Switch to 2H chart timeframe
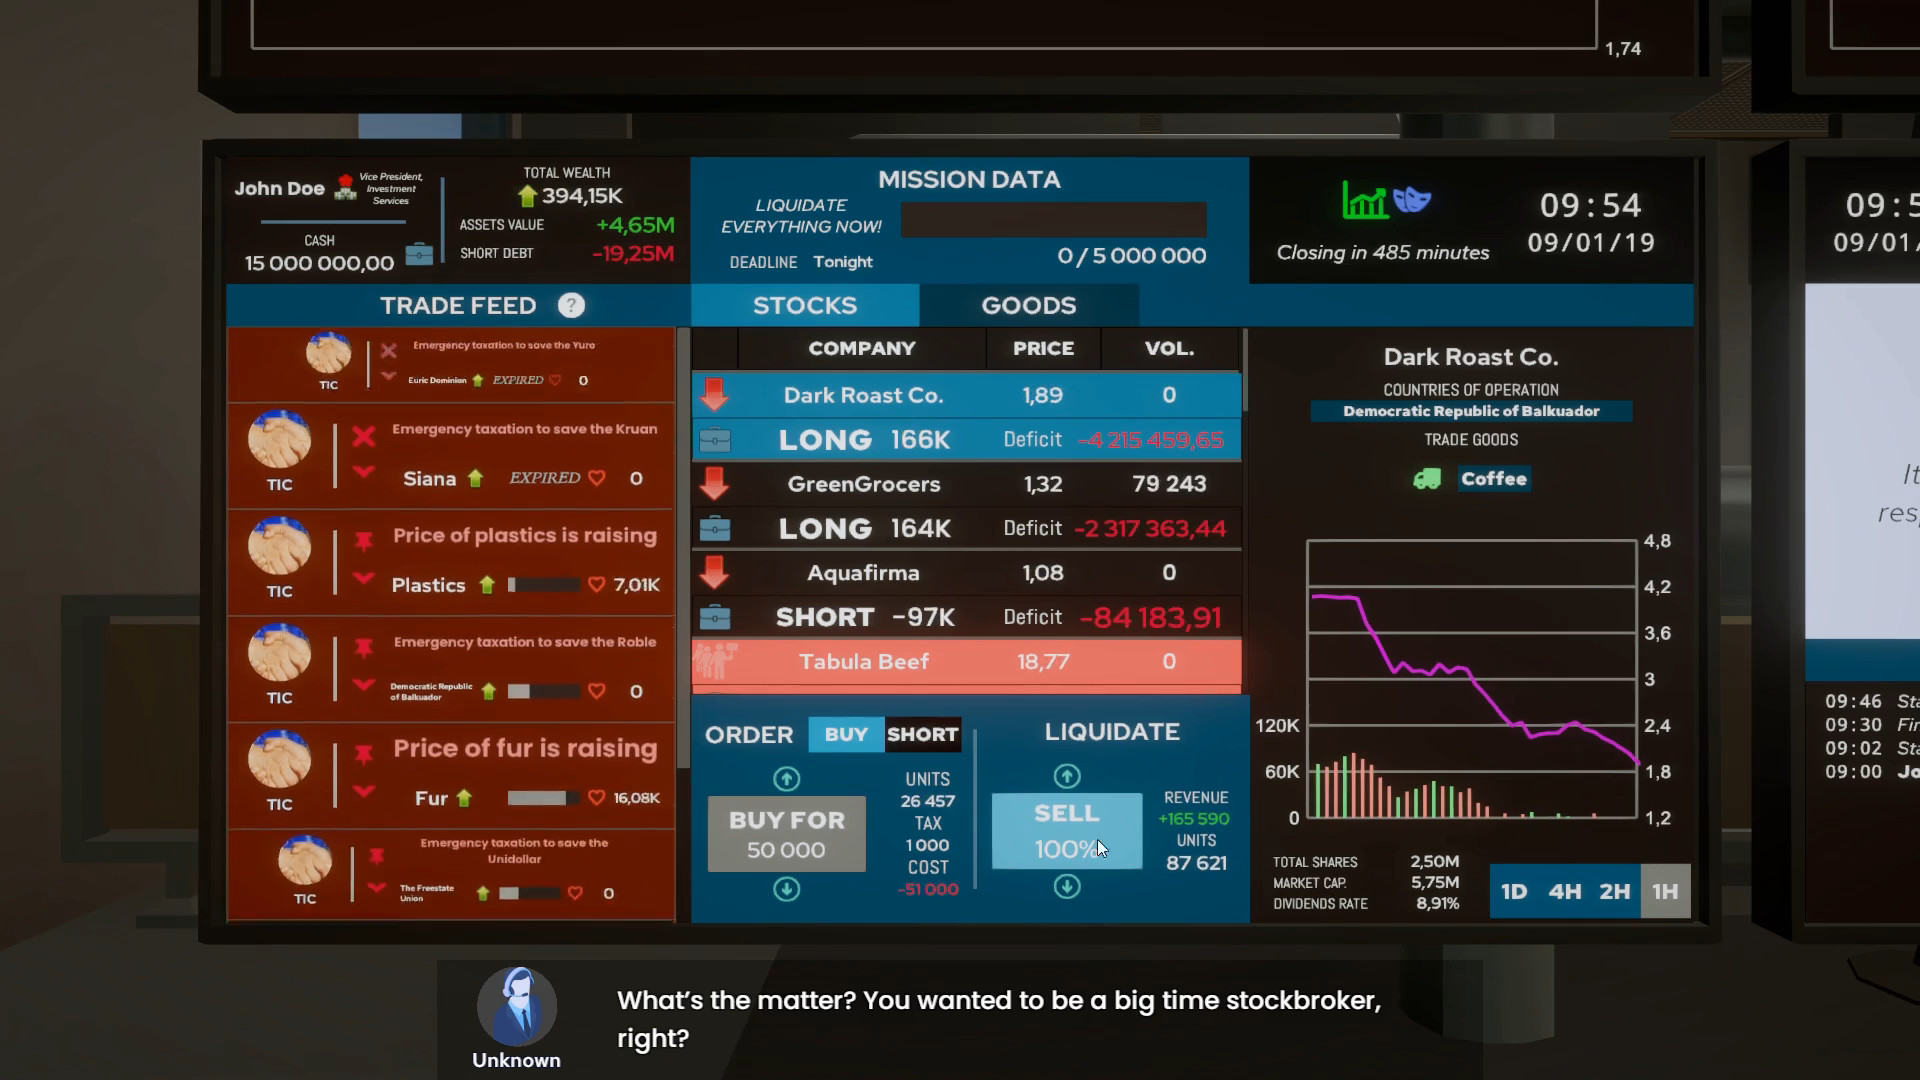 (1614, 891)
